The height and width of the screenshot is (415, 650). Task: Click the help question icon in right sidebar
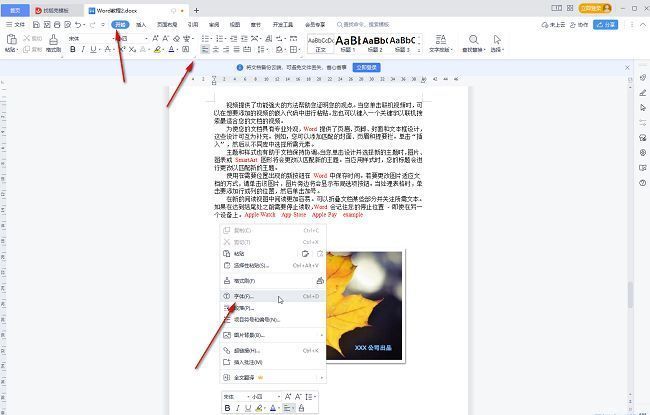pyautogui.click(x=643, y=183)
